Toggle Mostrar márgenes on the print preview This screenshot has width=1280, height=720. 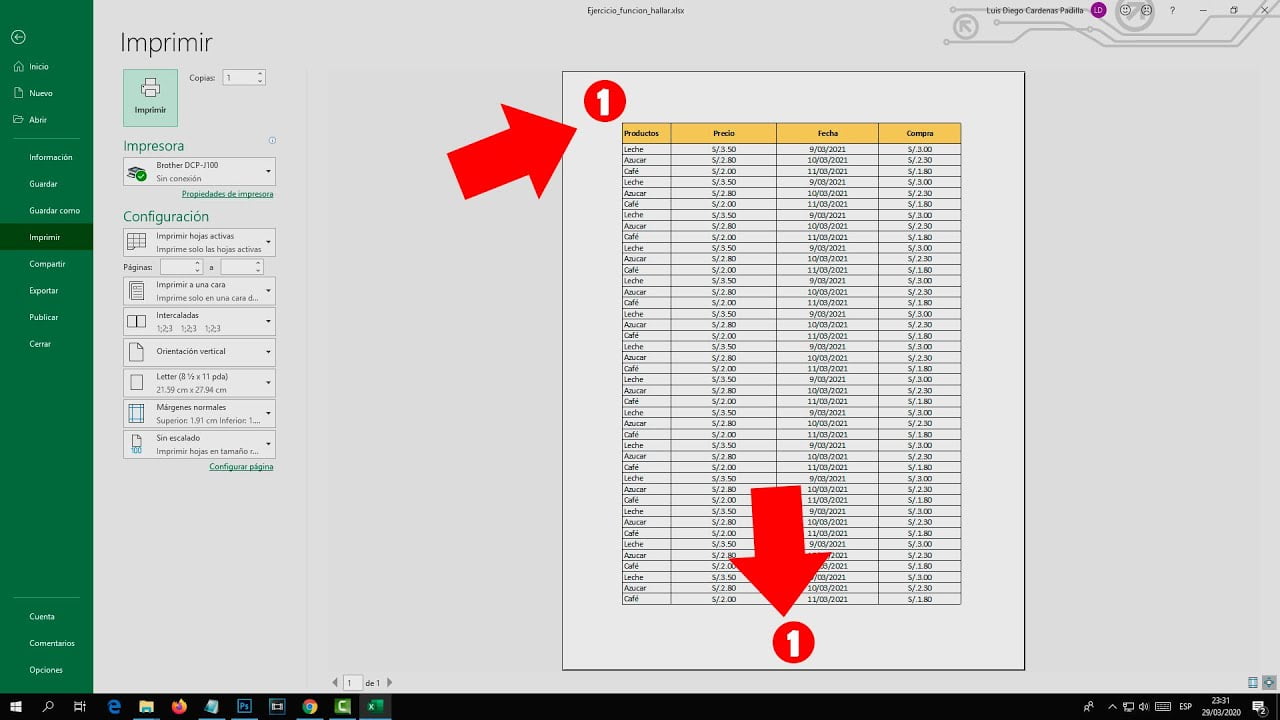point(1252,683)
